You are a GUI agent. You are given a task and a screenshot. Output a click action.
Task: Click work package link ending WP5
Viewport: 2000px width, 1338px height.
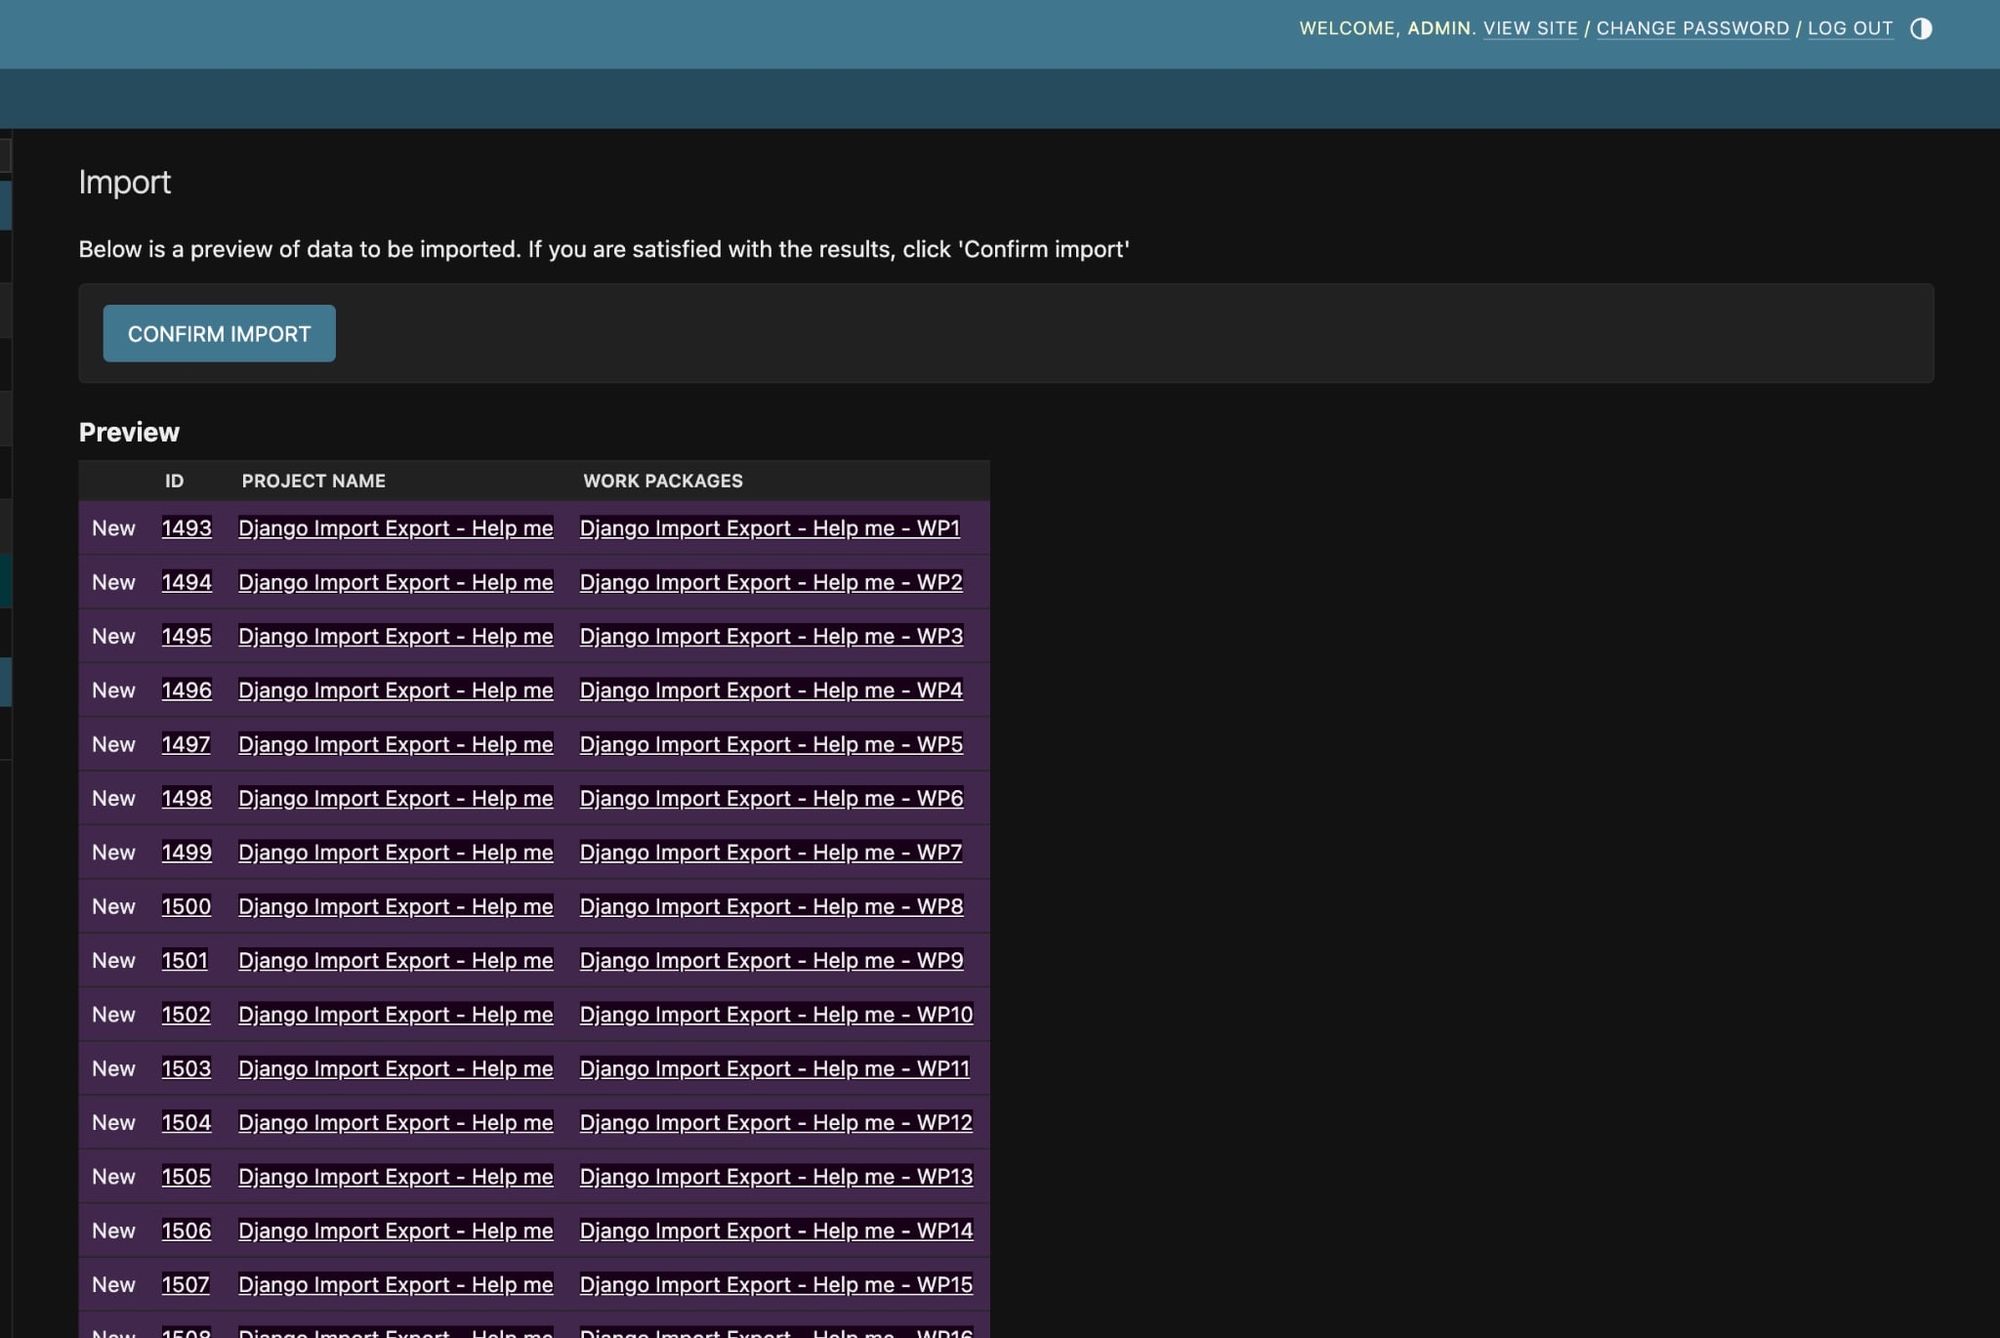[x=771, y=744]
